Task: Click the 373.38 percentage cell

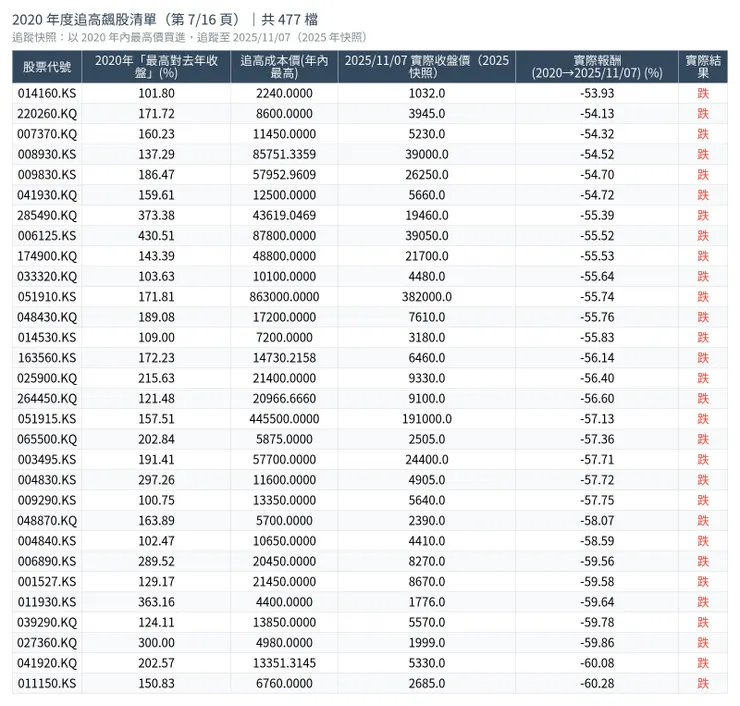Action: 156,215
